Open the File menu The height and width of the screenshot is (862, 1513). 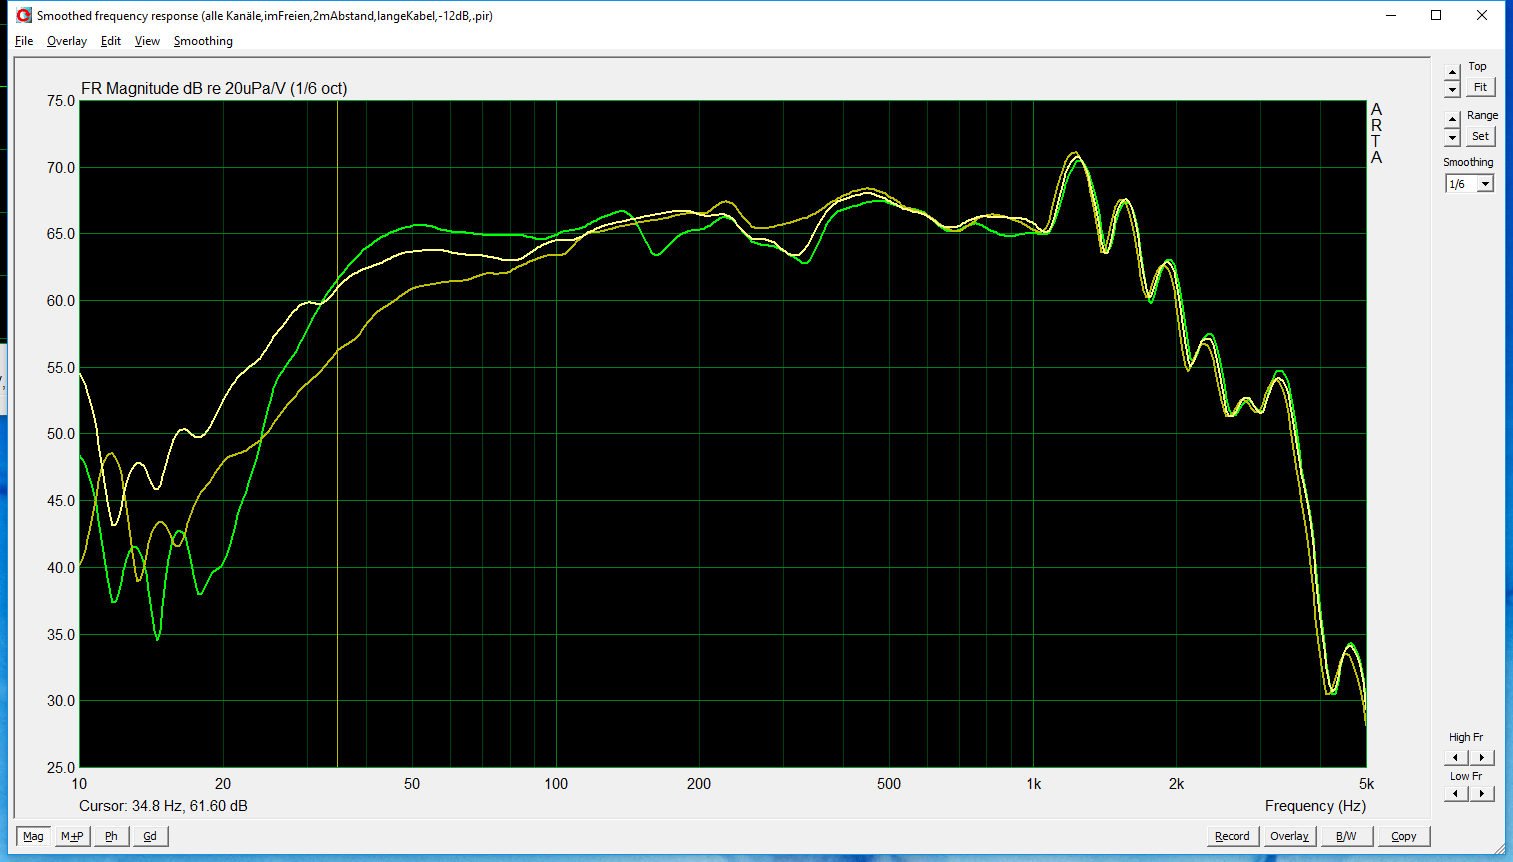24,41
